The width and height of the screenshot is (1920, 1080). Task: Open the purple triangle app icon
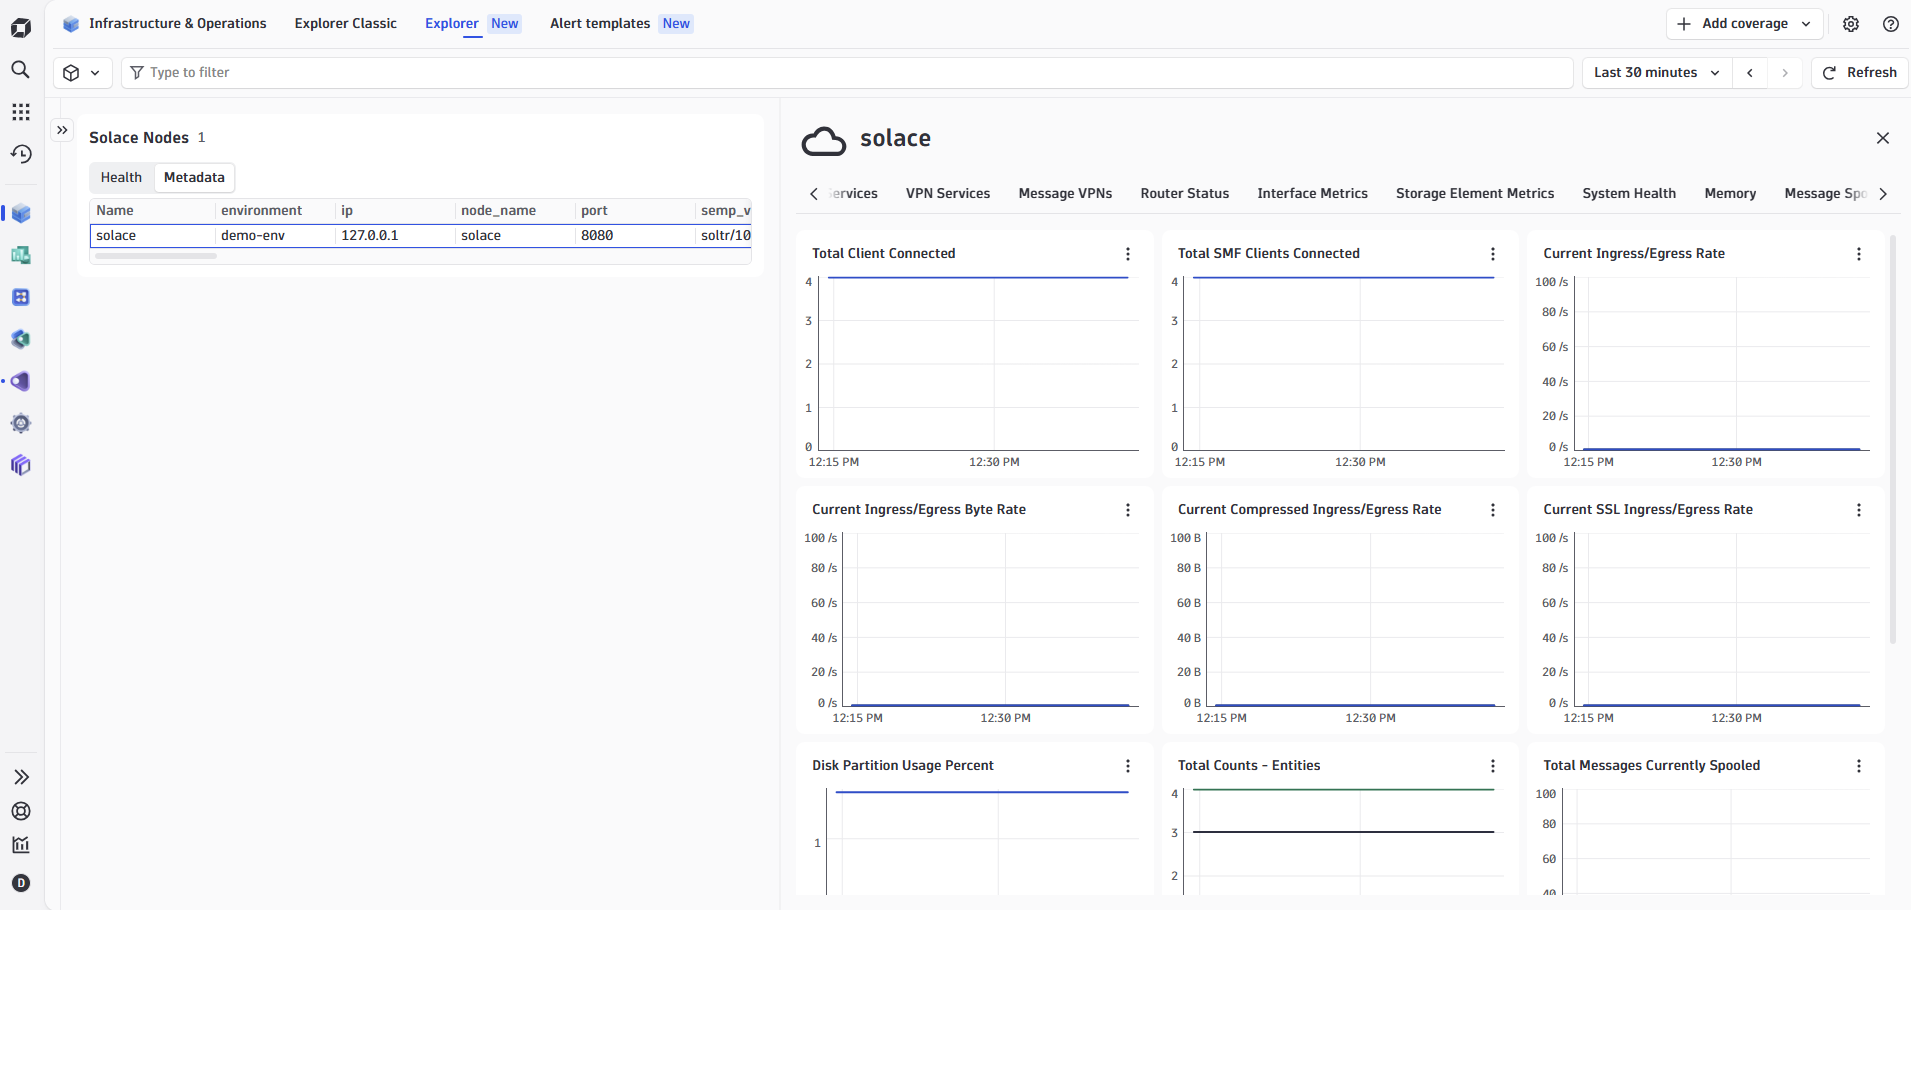[x=21, y=382]
